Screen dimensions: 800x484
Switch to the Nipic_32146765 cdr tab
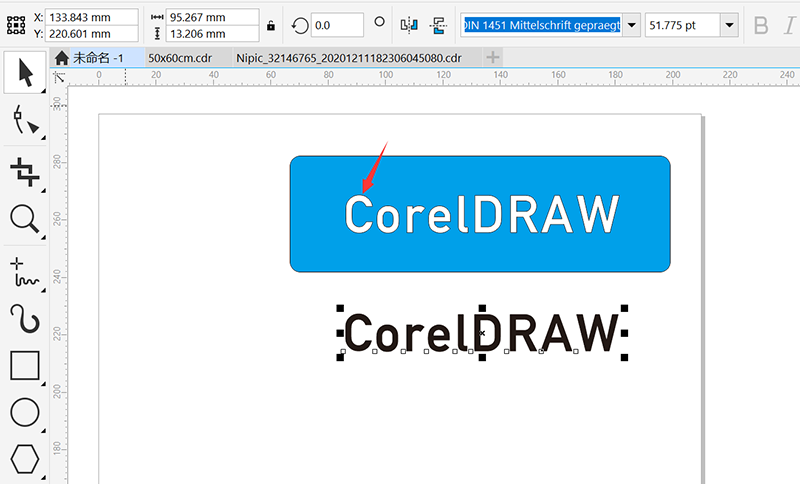click(349, 58)
